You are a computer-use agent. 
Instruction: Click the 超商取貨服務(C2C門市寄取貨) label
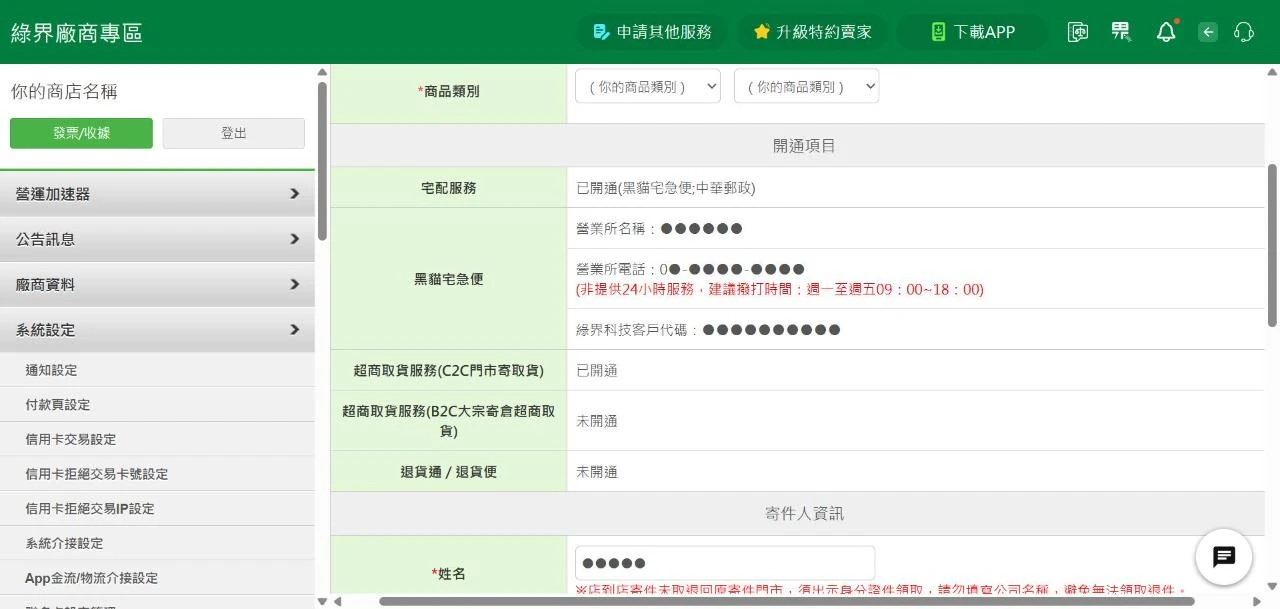[x=449, y=370]
